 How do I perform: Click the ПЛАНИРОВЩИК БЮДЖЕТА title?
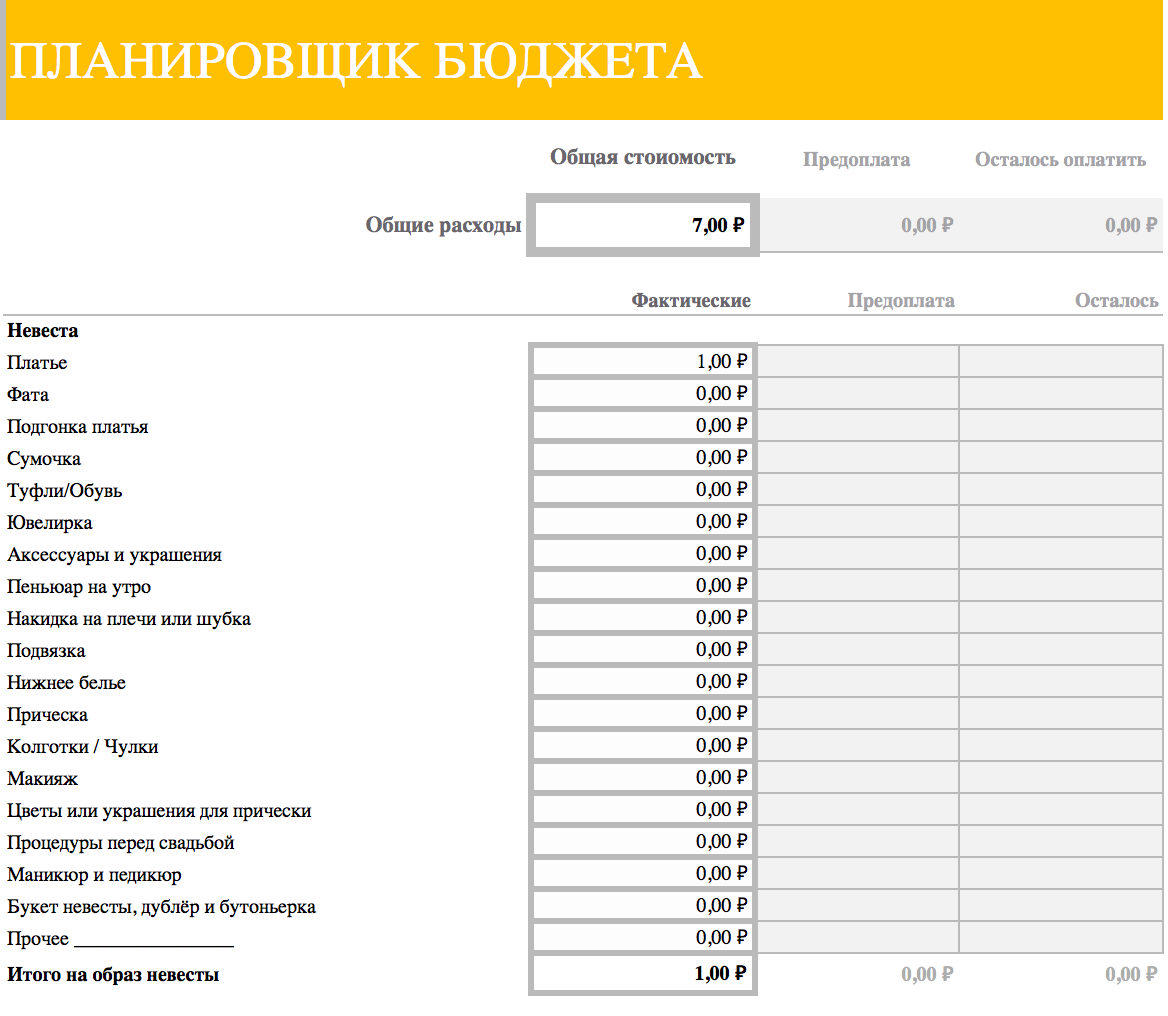tap(355, 62)
